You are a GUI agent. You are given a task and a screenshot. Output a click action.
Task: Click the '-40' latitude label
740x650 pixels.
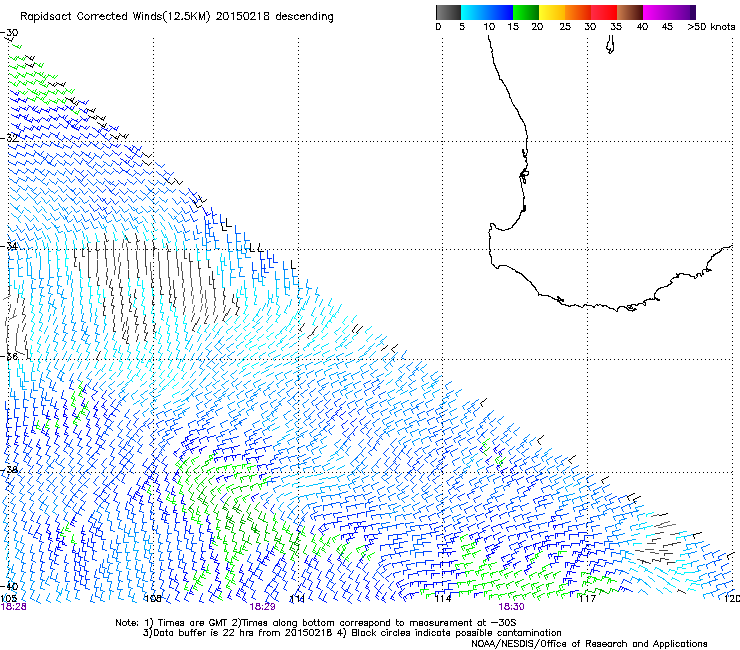point(9,587)
